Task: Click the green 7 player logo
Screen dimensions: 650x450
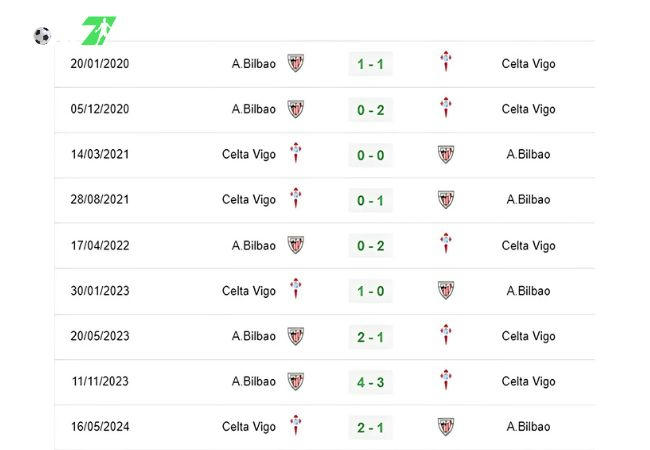Action: (99, 30)
